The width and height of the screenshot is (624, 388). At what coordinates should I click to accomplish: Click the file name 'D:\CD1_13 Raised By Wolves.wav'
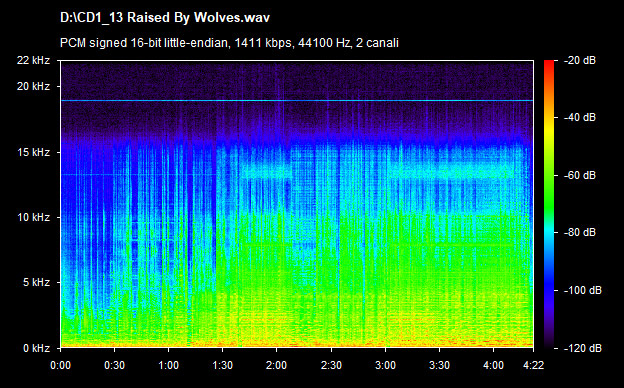(165, 18)
